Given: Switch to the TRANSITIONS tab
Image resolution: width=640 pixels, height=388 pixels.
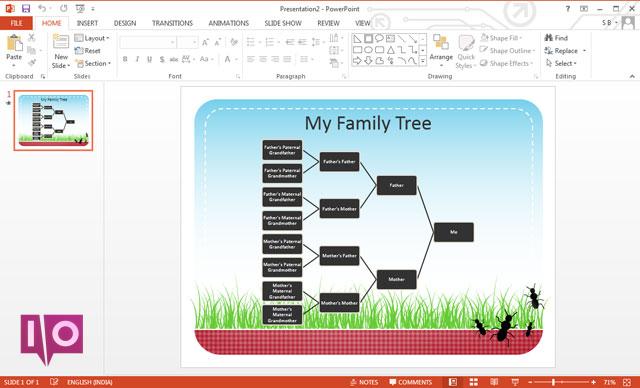Looking at the screenshot, I should 172,23.
